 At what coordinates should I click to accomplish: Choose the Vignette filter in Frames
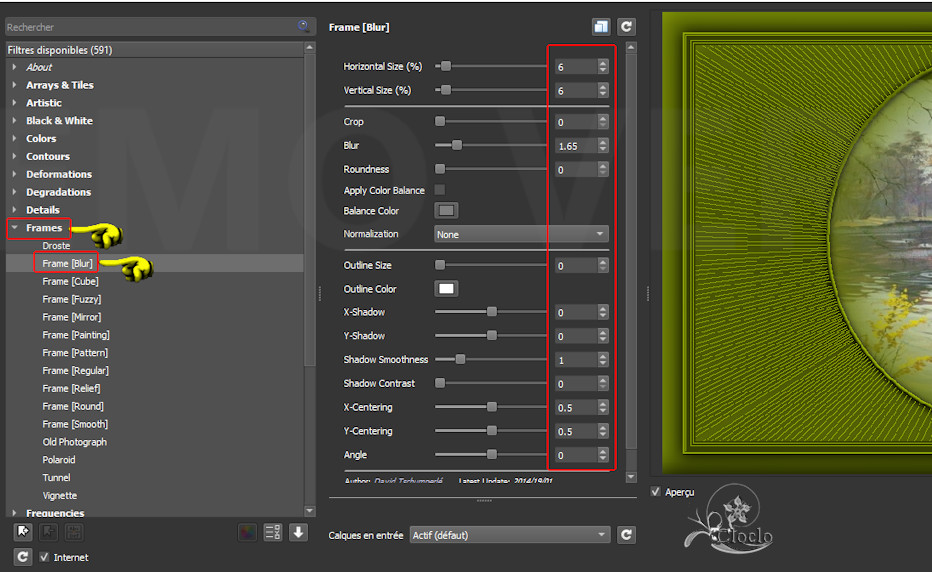59,495
